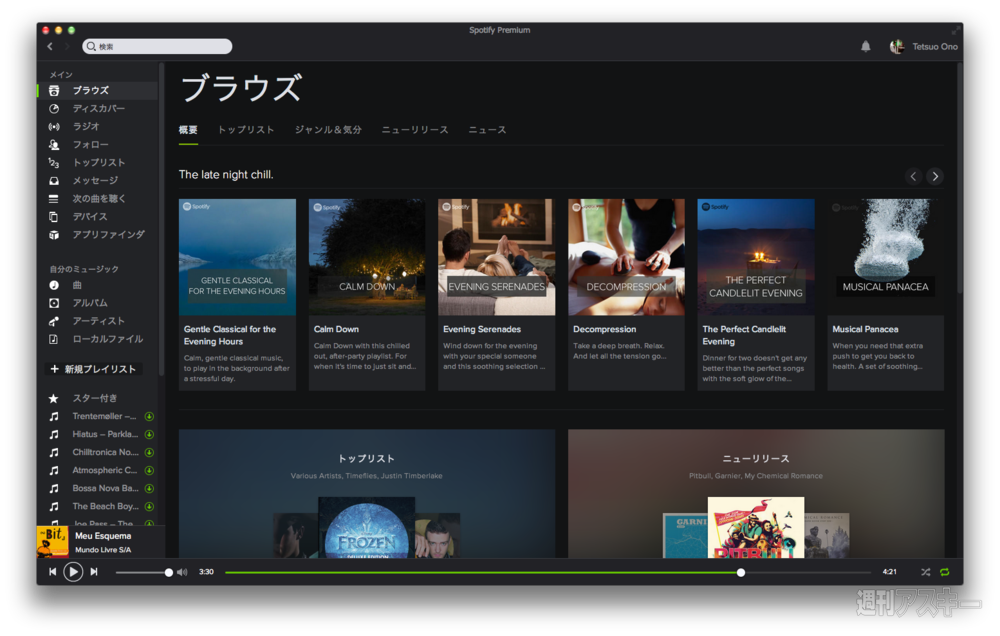
Task: Click the main content vertical scrollbar
Action: 959,179
